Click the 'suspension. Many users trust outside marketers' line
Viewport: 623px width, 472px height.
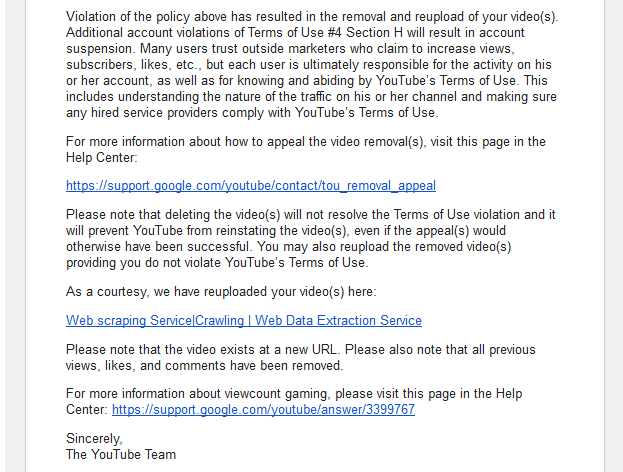pos(290,48)
